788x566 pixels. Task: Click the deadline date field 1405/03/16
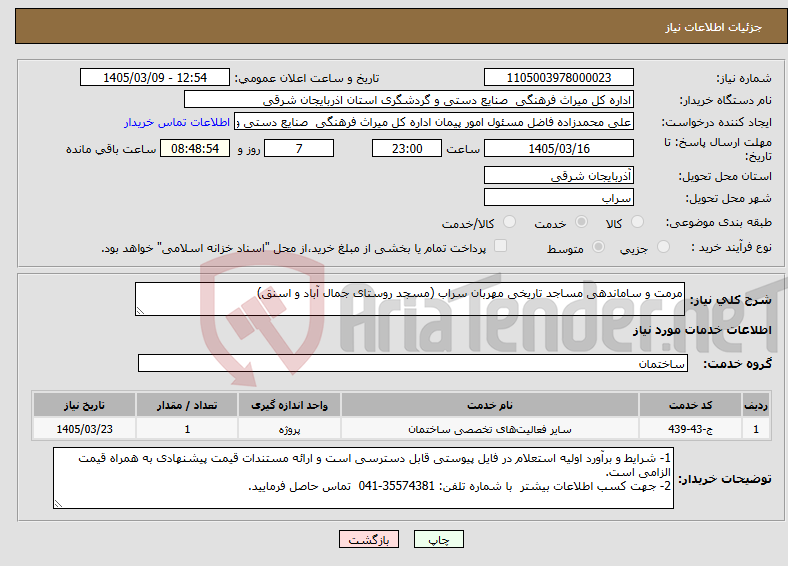click(559, 148)
